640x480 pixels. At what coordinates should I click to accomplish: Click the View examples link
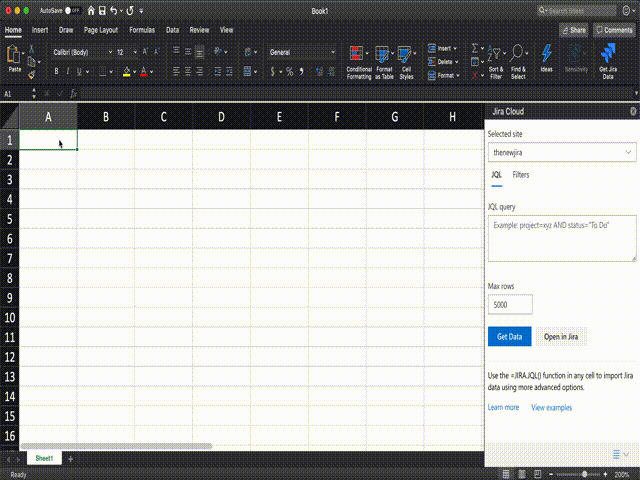(x=551, y=407)
